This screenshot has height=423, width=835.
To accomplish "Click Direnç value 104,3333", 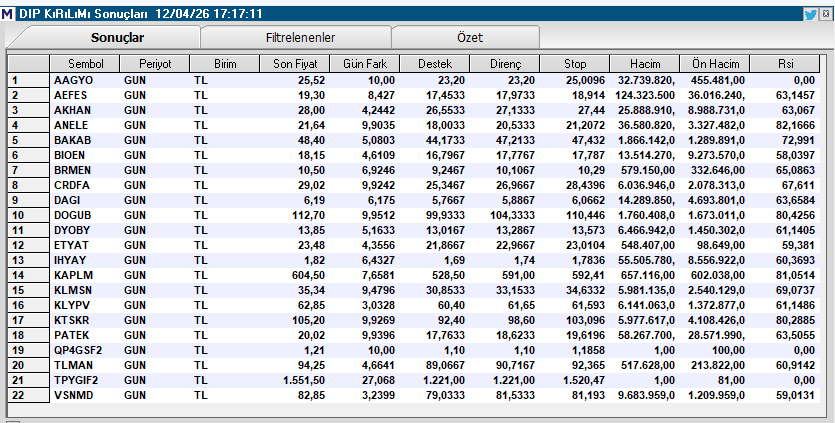I will tap(512, 215).
